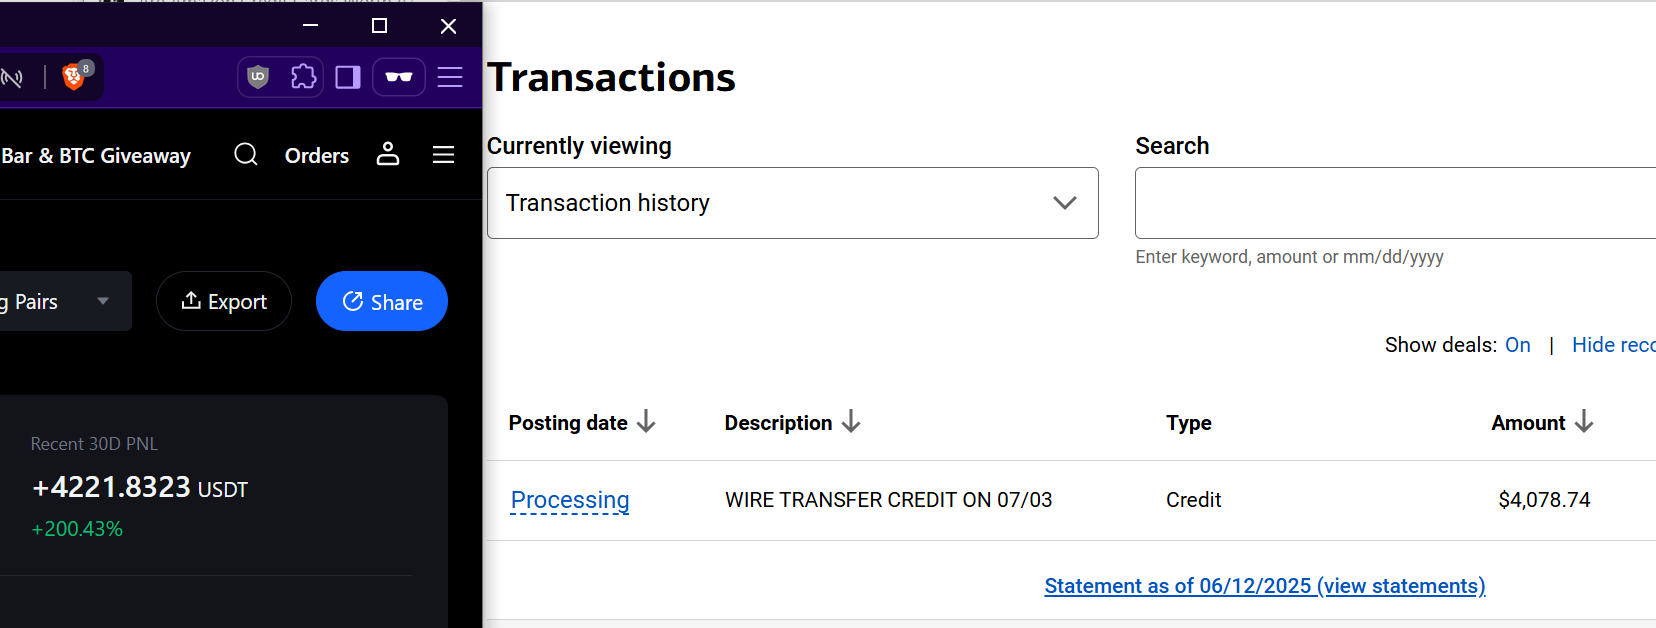Viewport: 1656px width, 628px height.
Task: Open Statement as of 06/12/2025 link
Action: (x=1265, y=586)
